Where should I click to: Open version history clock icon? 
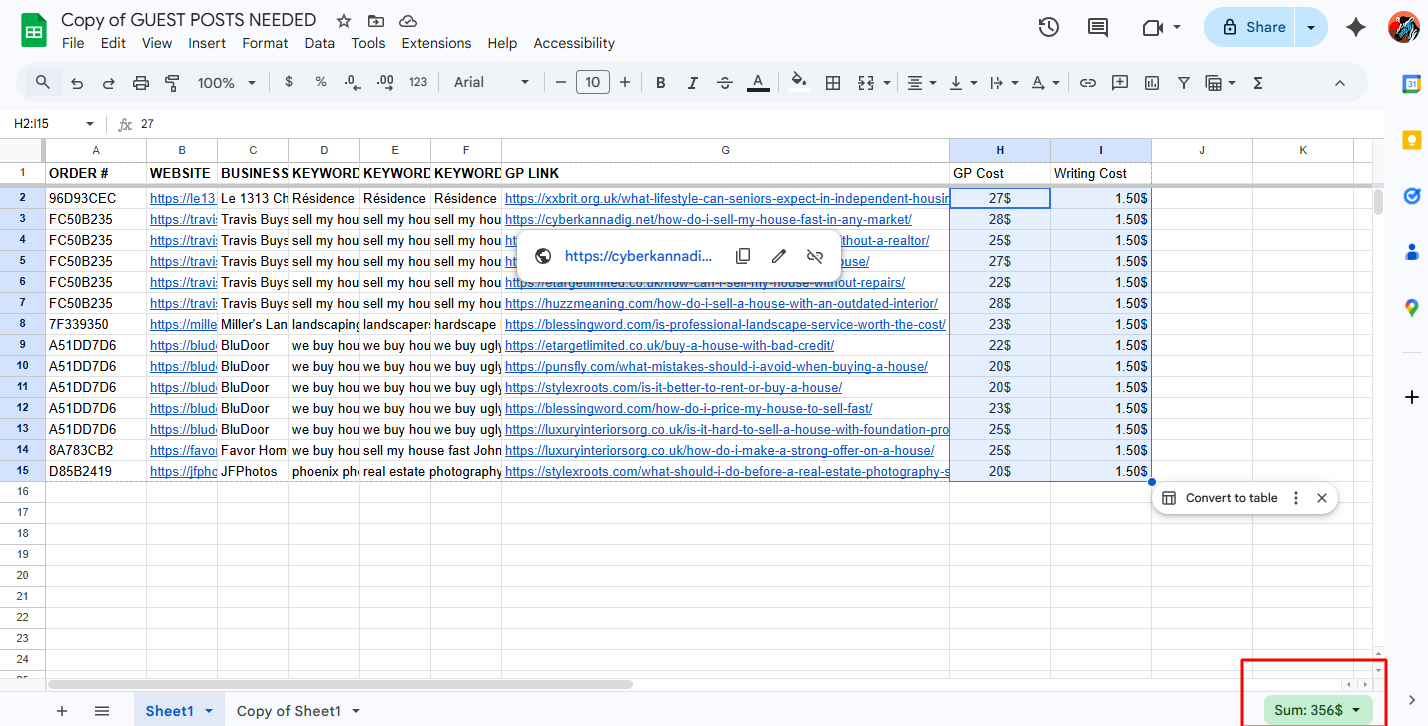(1048, 28)
